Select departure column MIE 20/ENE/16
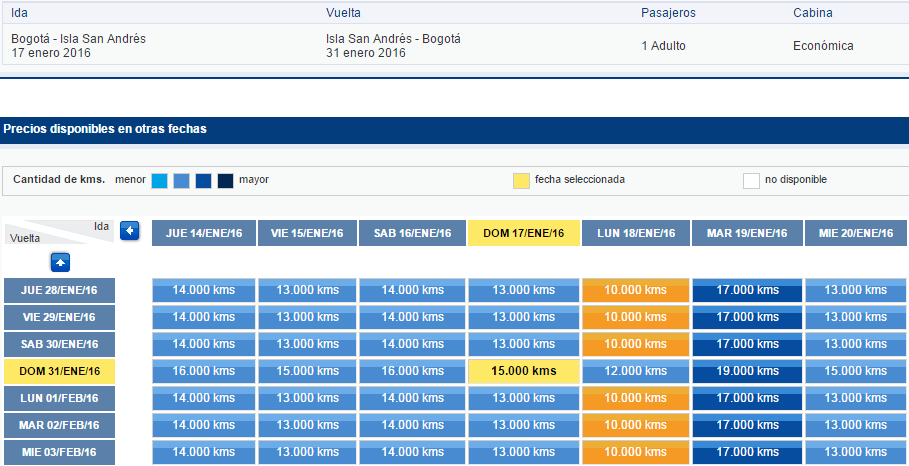 [x=856, y=233]
